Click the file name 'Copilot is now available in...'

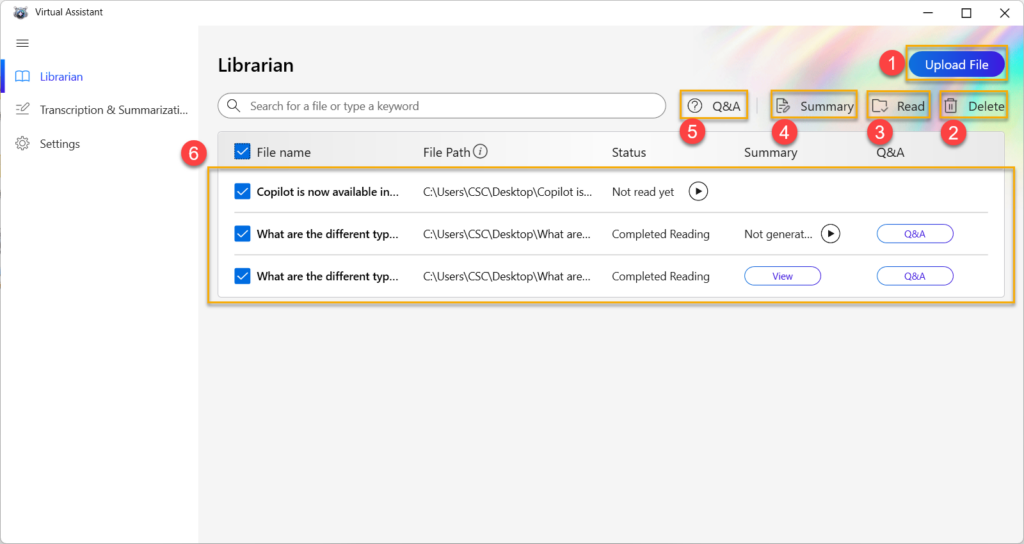coord(327,191)
